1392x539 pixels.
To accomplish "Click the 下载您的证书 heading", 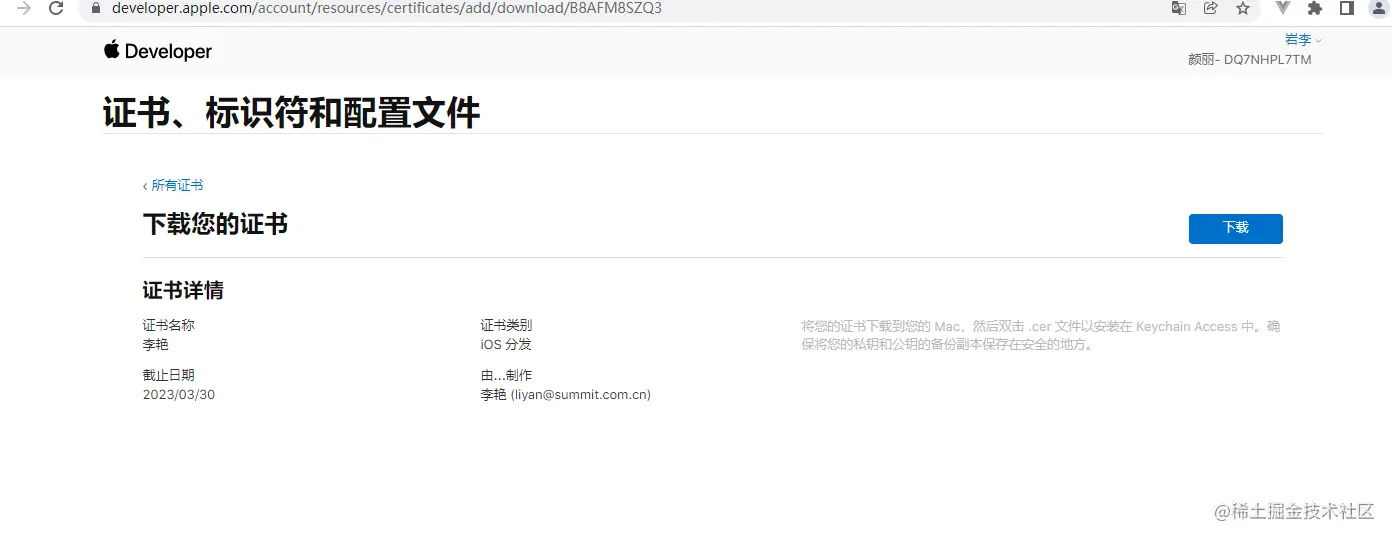I will [x=216, y=224].
